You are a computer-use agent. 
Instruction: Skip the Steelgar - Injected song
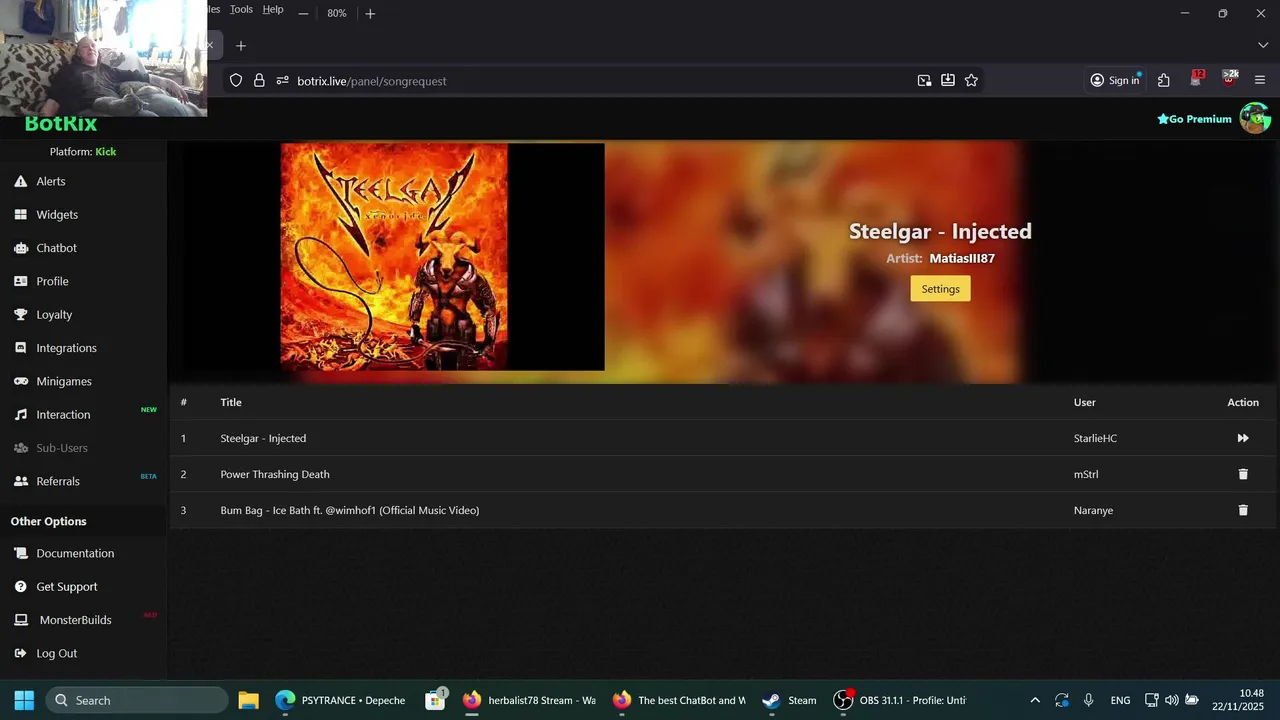(x=1243, y=438)
